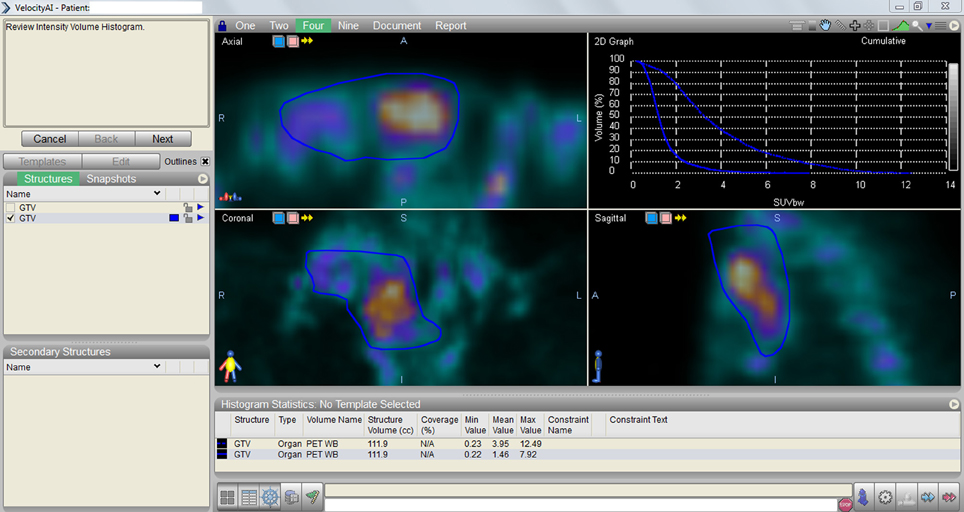This screenshot has width=964, height=512.
Task: Open Structures Name column dropdown
Action: [157, 193]
